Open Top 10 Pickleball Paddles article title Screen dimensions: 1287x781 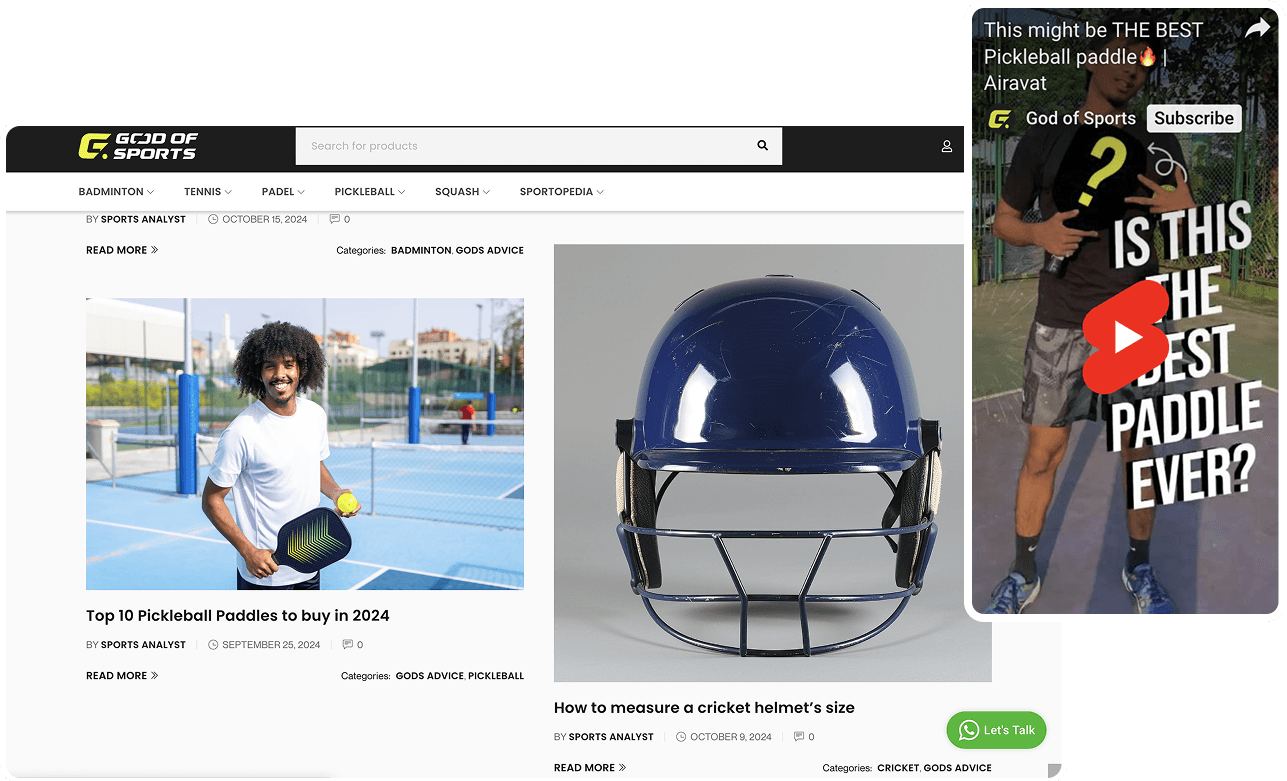coord(238,616)
